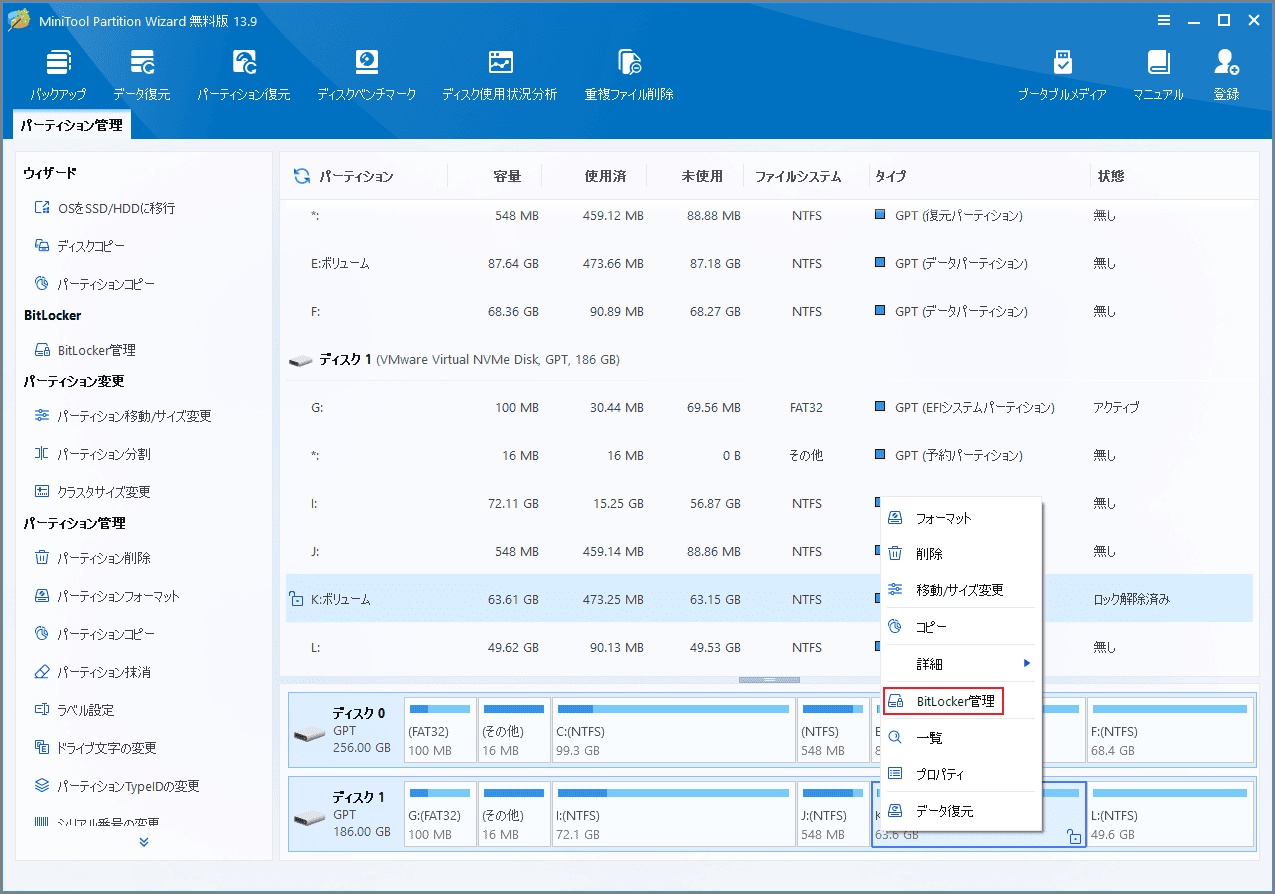The height and width of the screenshot is (894, 1275).
Task: Choose ラベル設定 in the sidebar
Action: click(75, 710)
